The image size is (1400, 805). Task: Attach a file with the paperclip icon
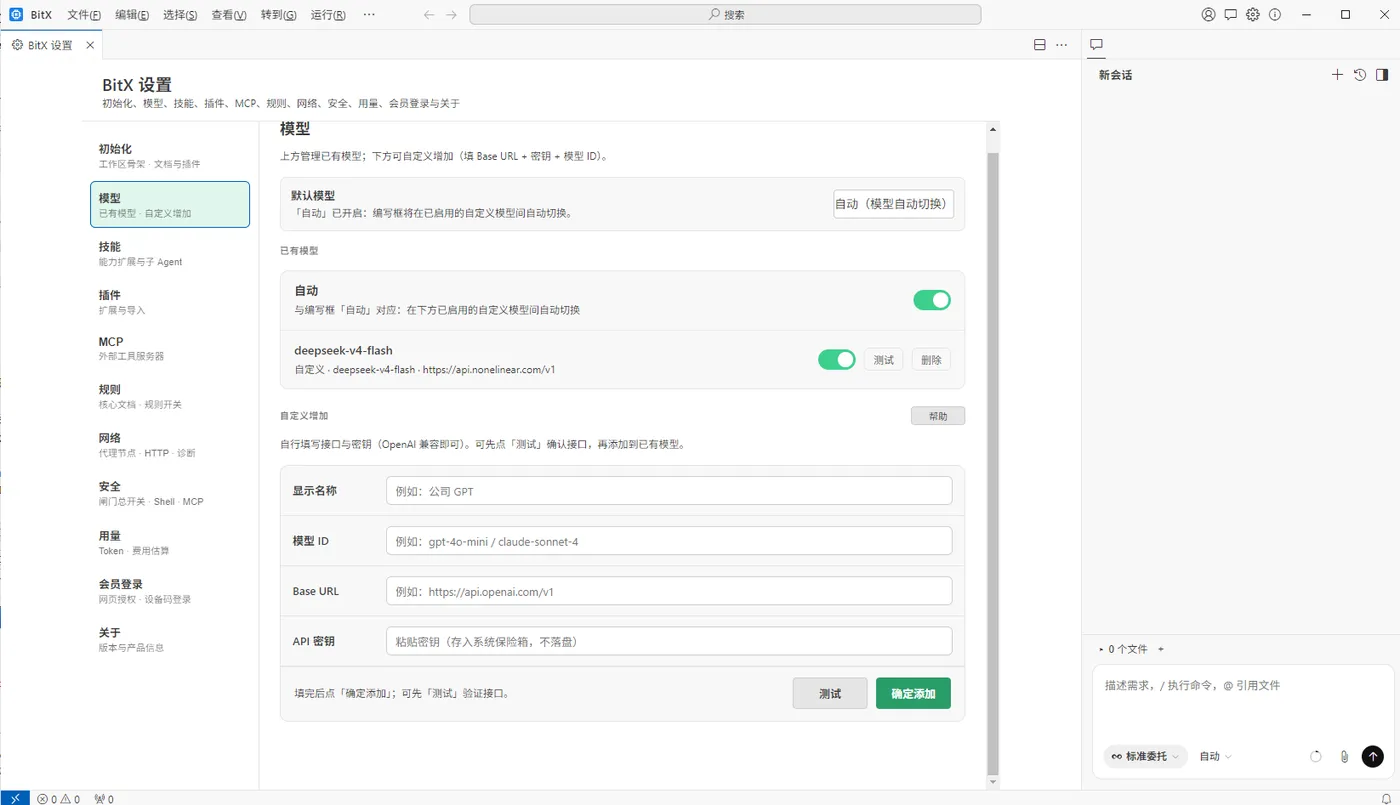[1345, 757]
